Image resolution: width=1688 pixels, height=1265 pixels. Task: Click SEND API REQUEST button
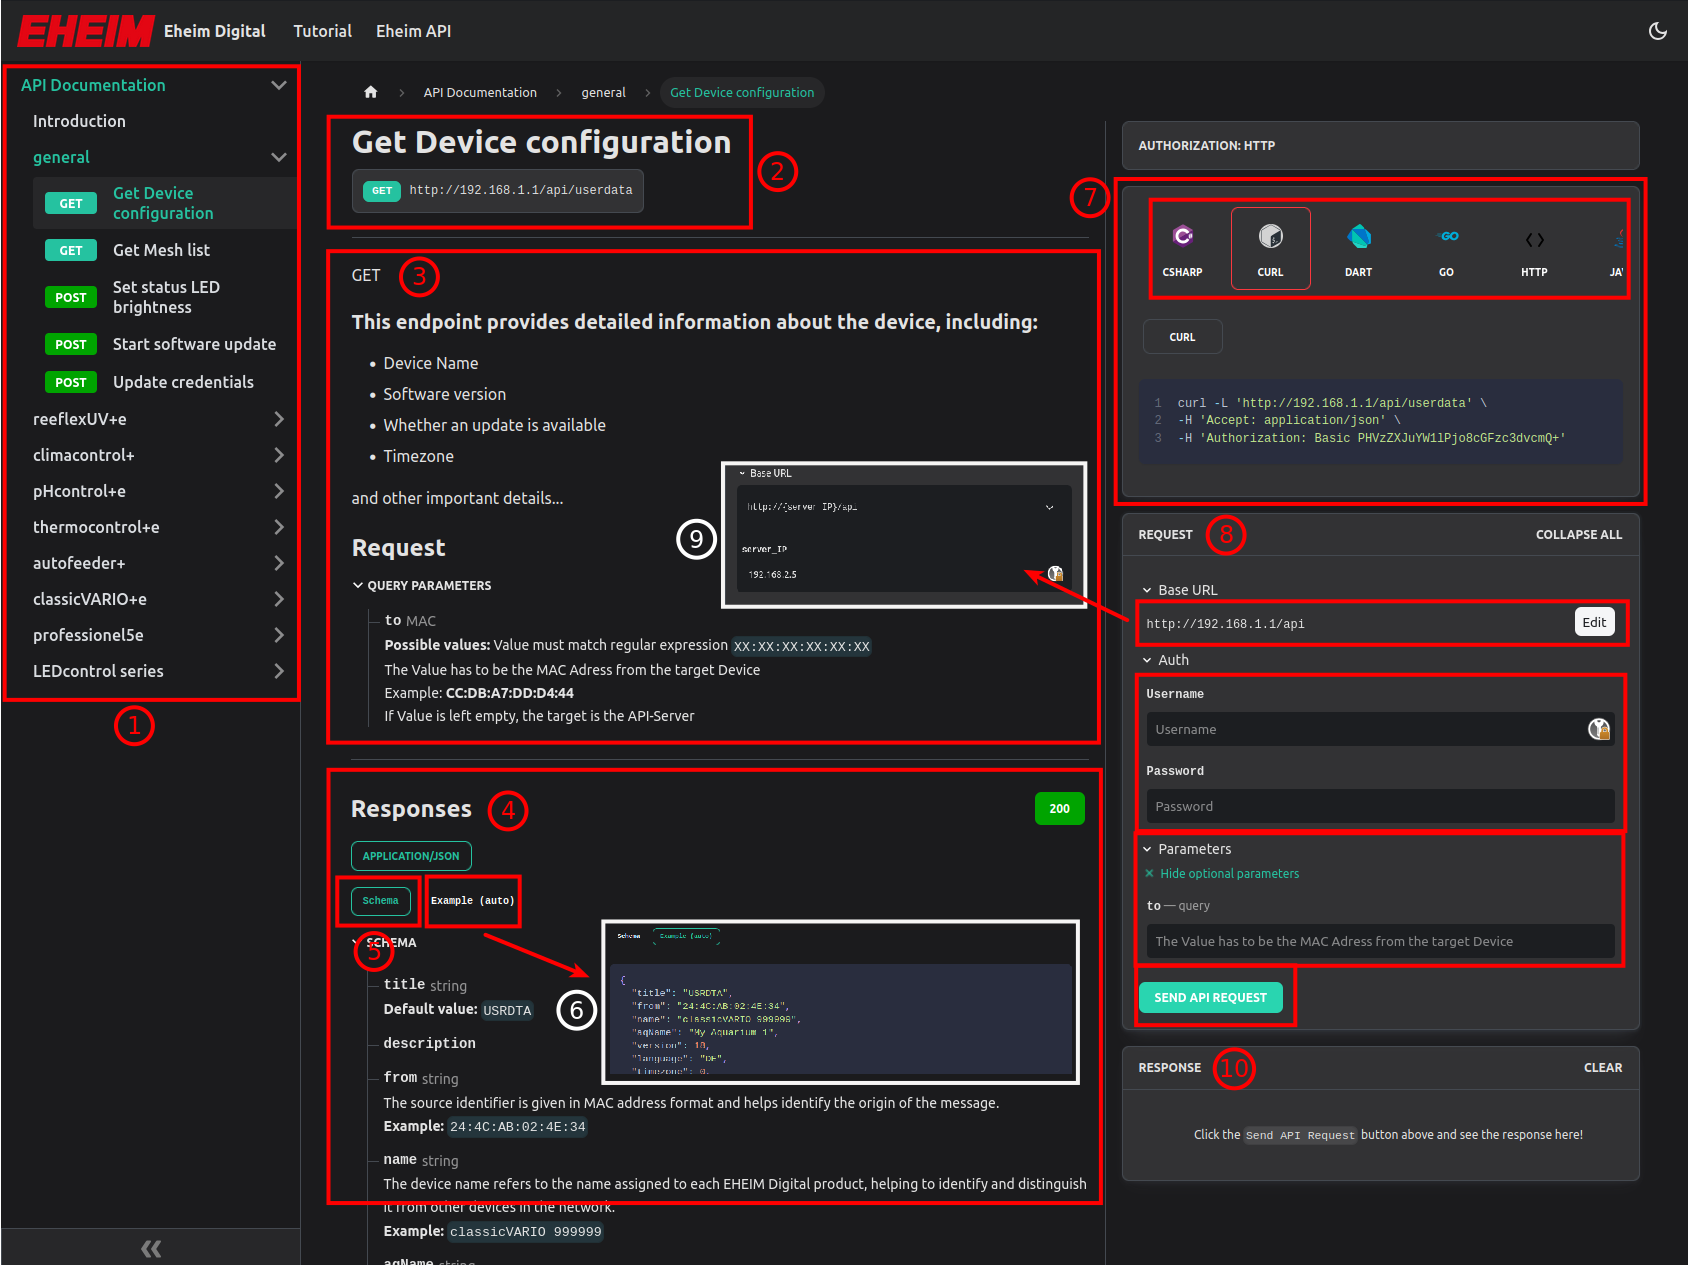click(x=1210, y=997)
